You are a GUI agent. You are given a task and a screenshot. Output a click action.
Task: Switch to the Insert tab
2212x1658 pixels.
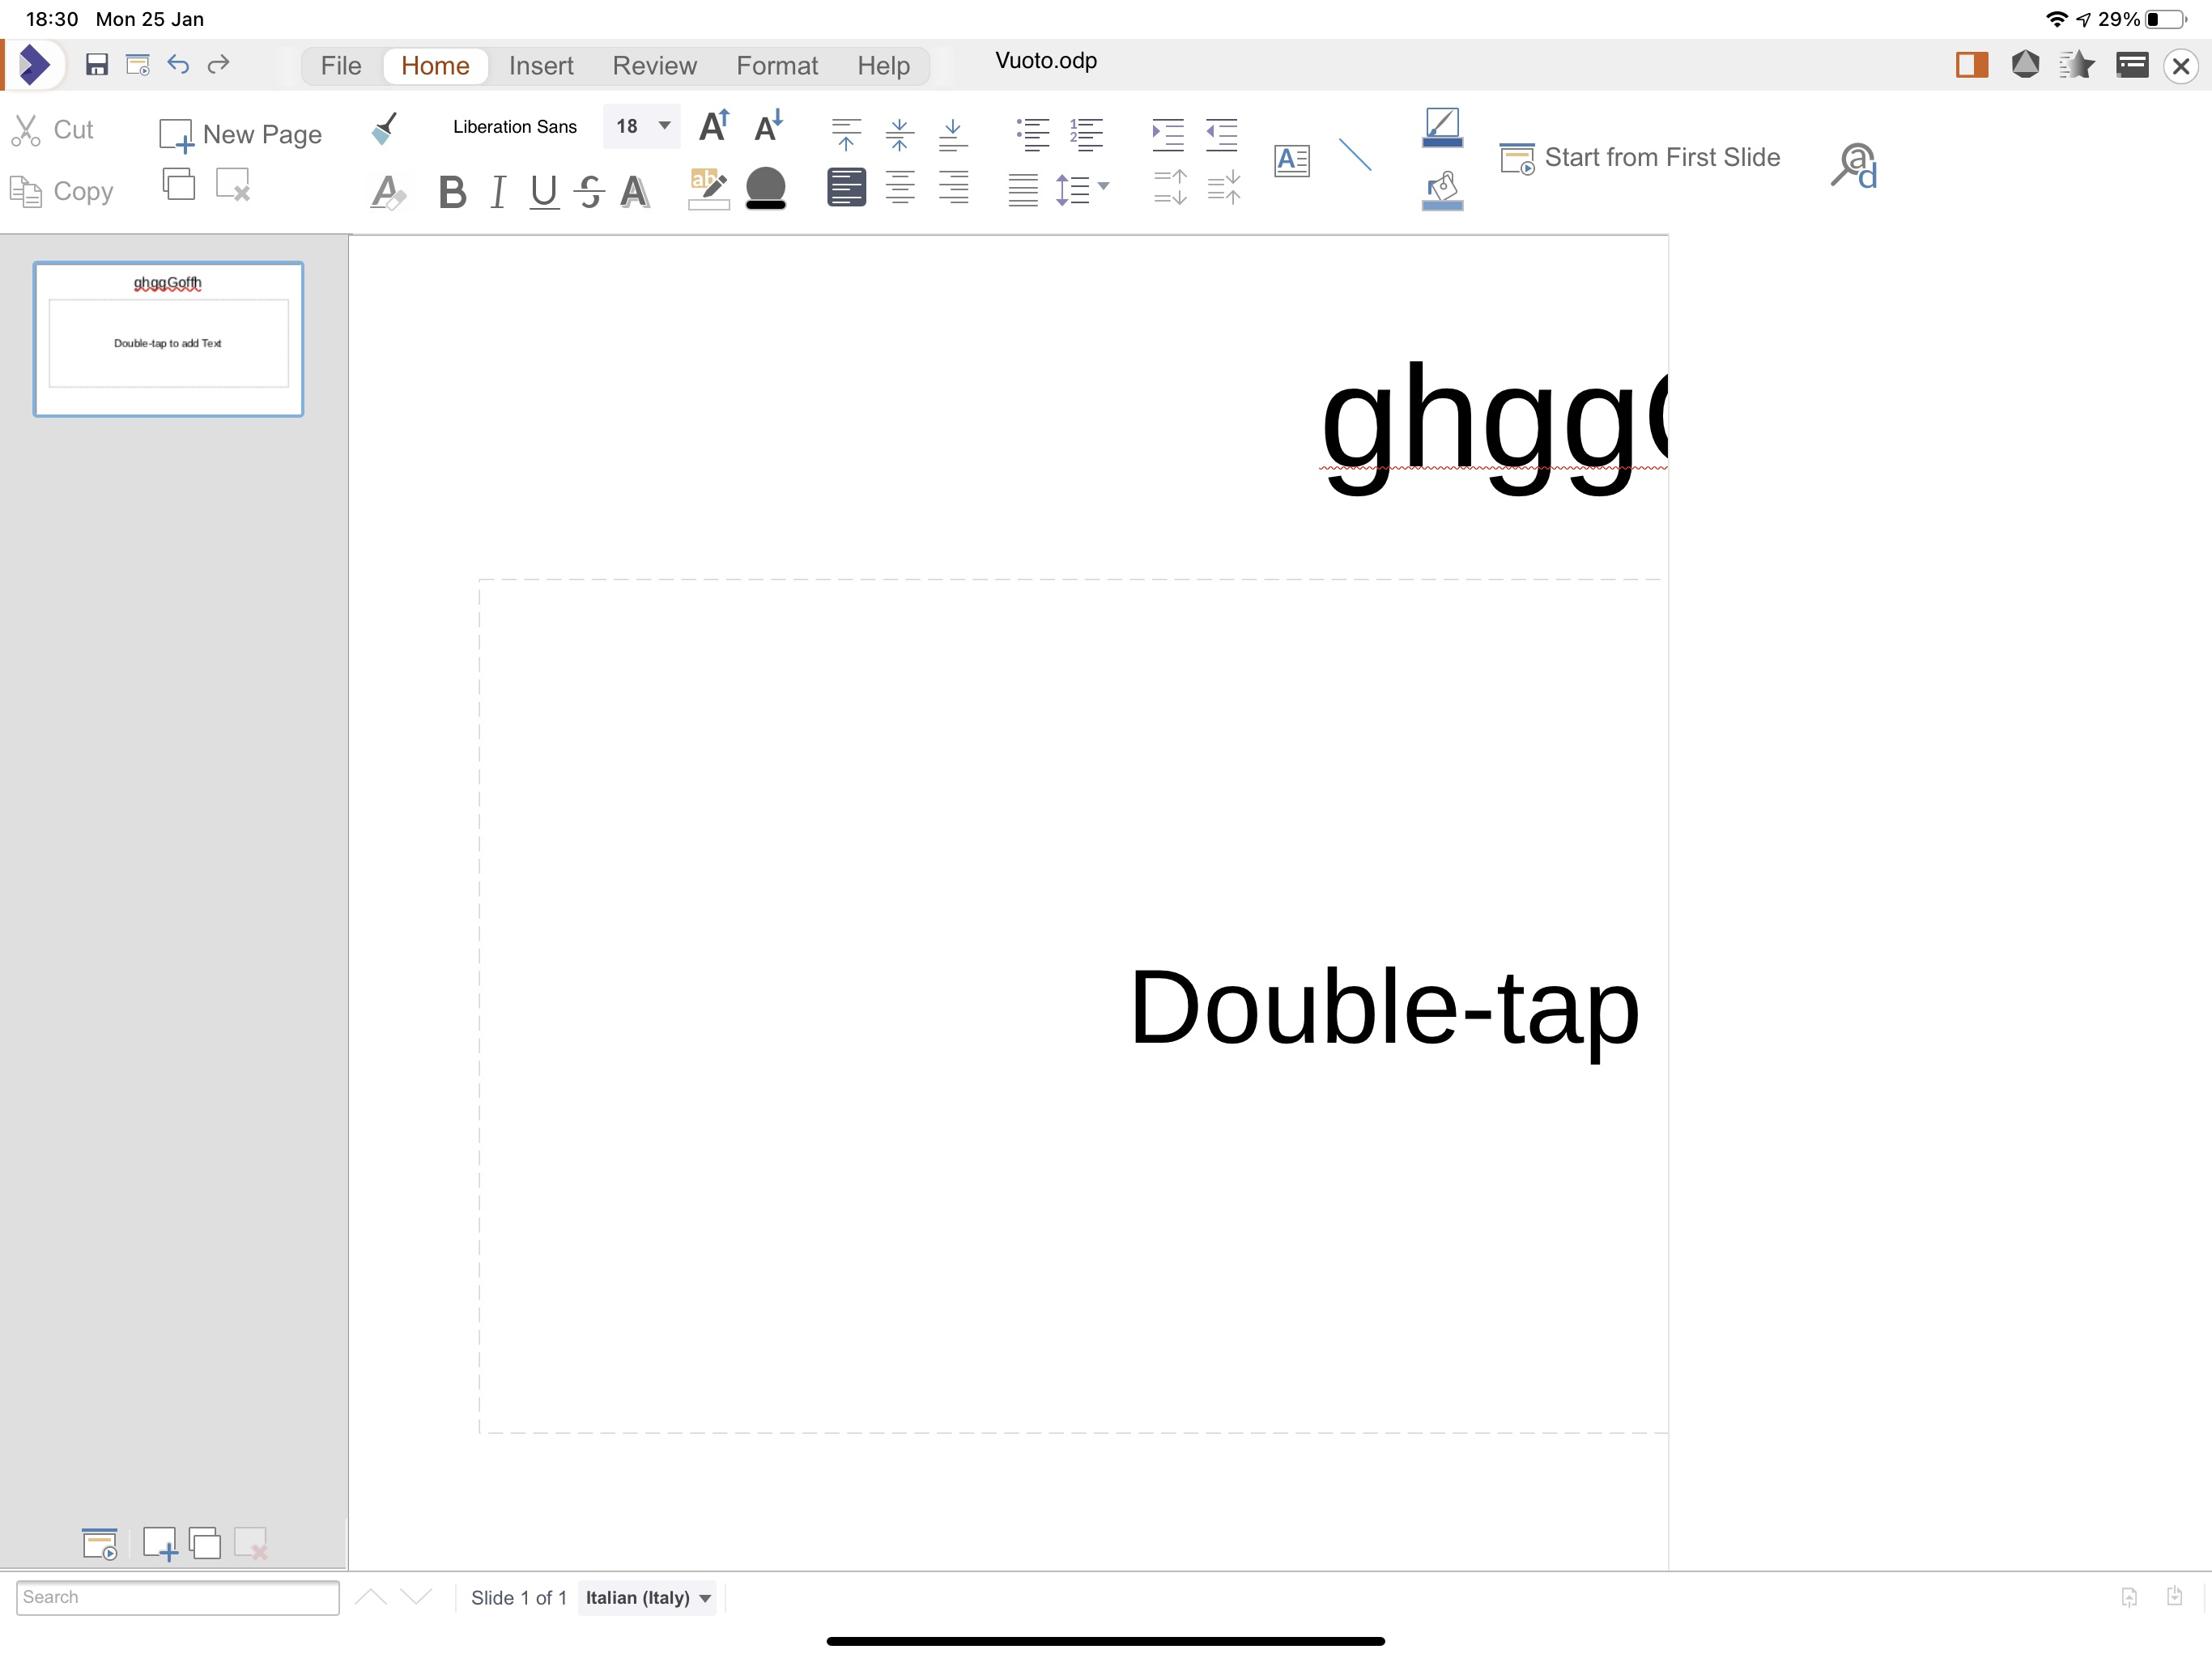(541, 66)
